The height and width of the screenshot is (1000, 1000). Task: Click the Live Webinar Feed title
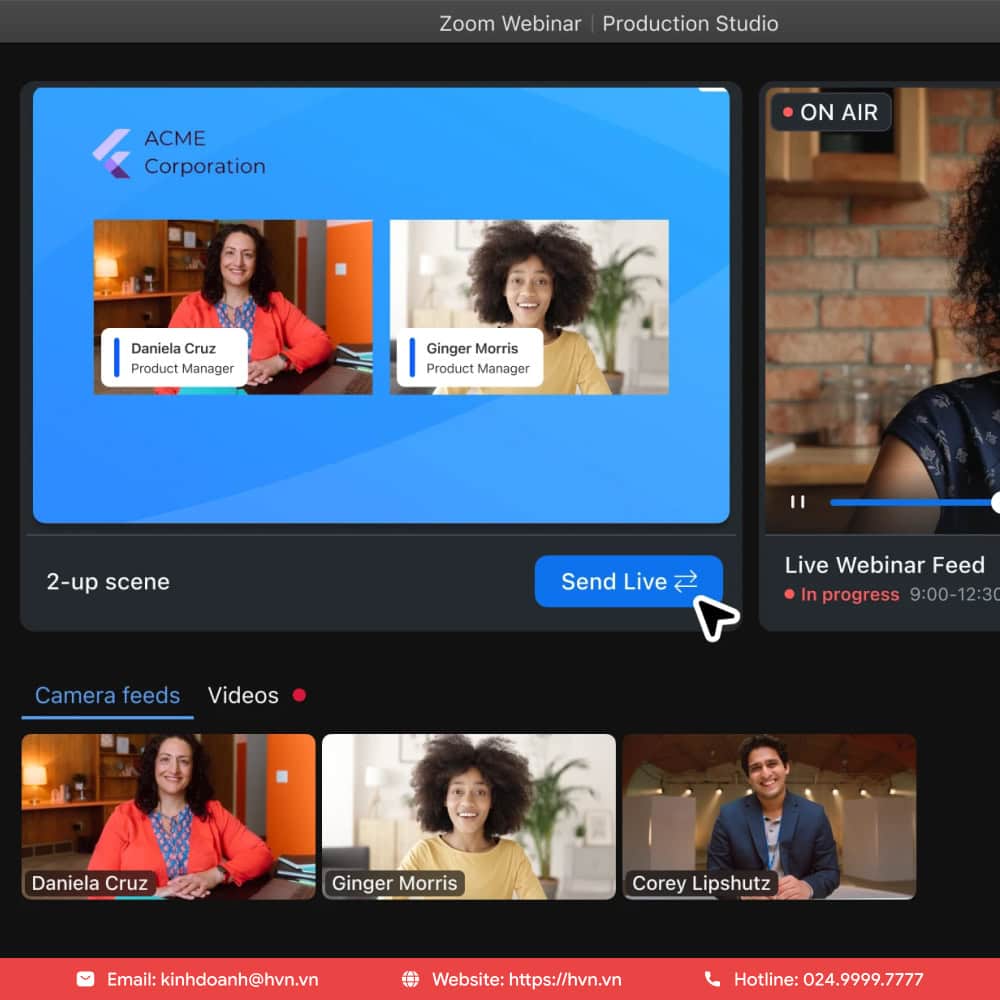tap(885, 565)
